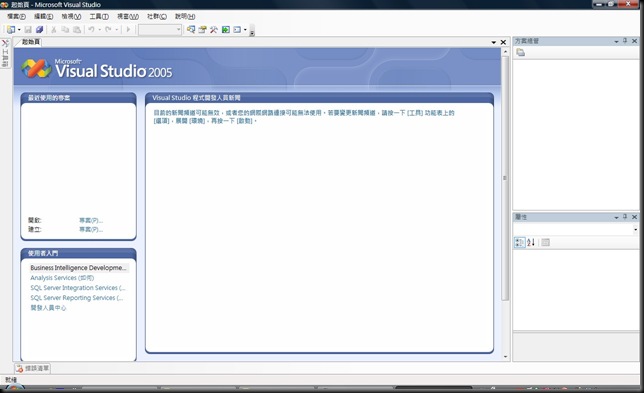This screenshot has width=644, height=393.
Task: Toggle Properties panel auto-hide pin
Action: (x=625, y=217)
